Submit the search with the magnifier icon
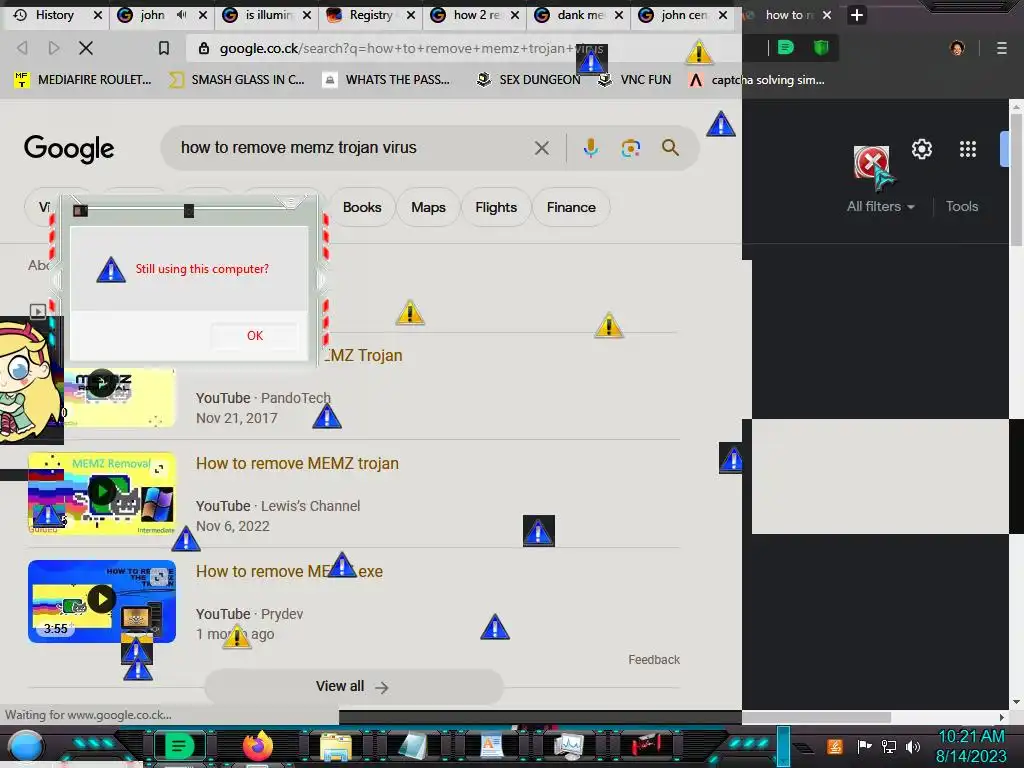The width and height of the screenshot is (1024, 768). pyautogui.click(x=670, y=148)
